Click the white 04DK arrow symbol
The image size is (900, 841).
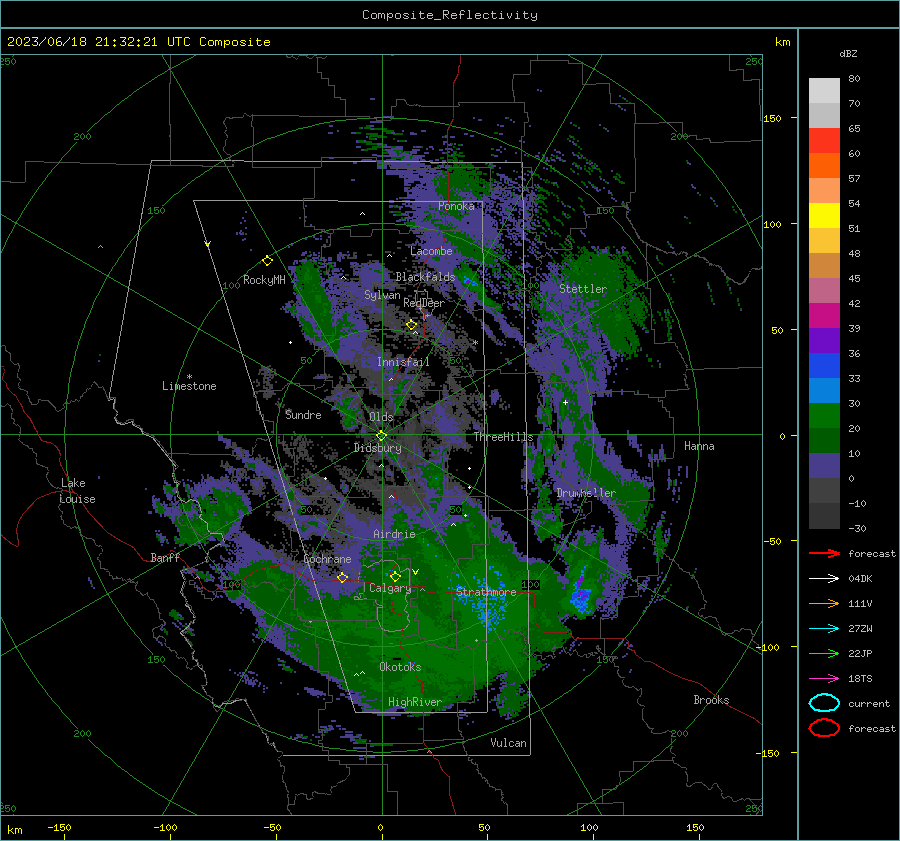tap(824, 579)
